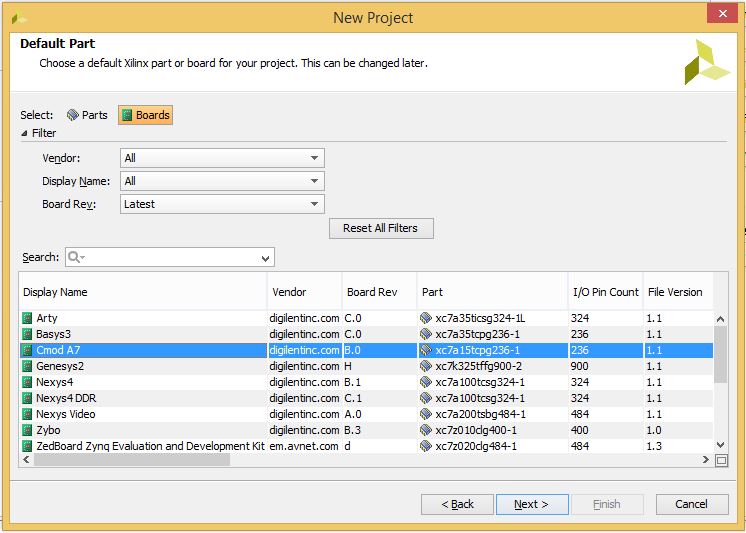Click the Basys3 board icon
This screenshot has height=533, width=746.
[27, 334]
